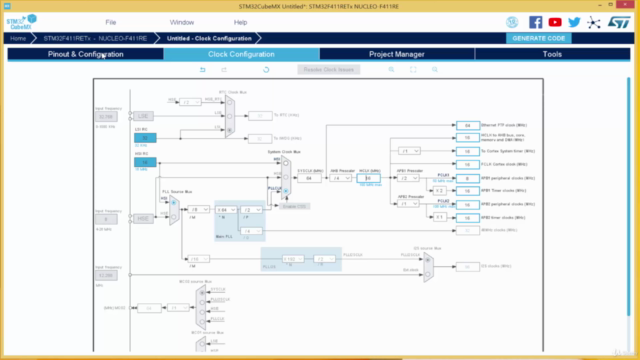Click the HSE oscillator block
The width and height of the screenshot is (640, 360).
(x=143, y=219)
